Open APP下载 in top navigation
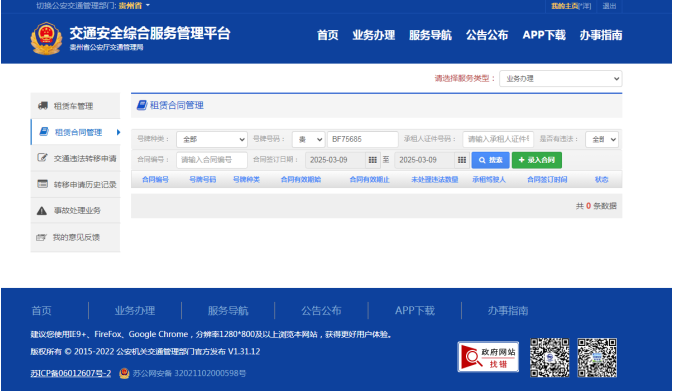 pyautogui.click(x=544, y=35)
